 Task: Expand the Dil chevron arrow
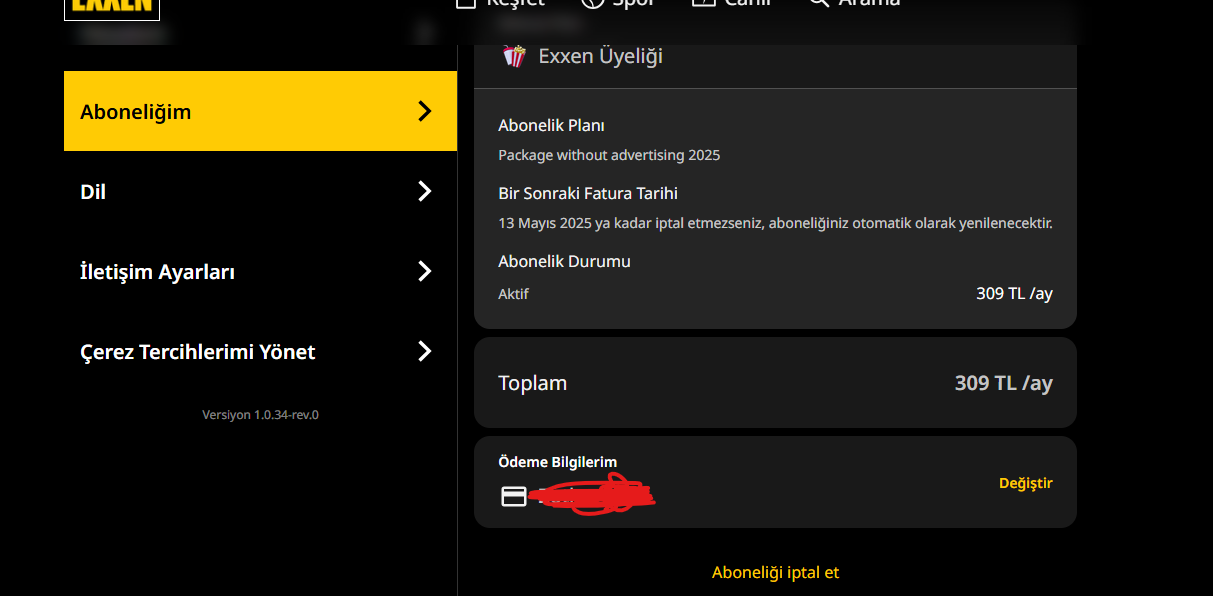(x=425, y=191)
